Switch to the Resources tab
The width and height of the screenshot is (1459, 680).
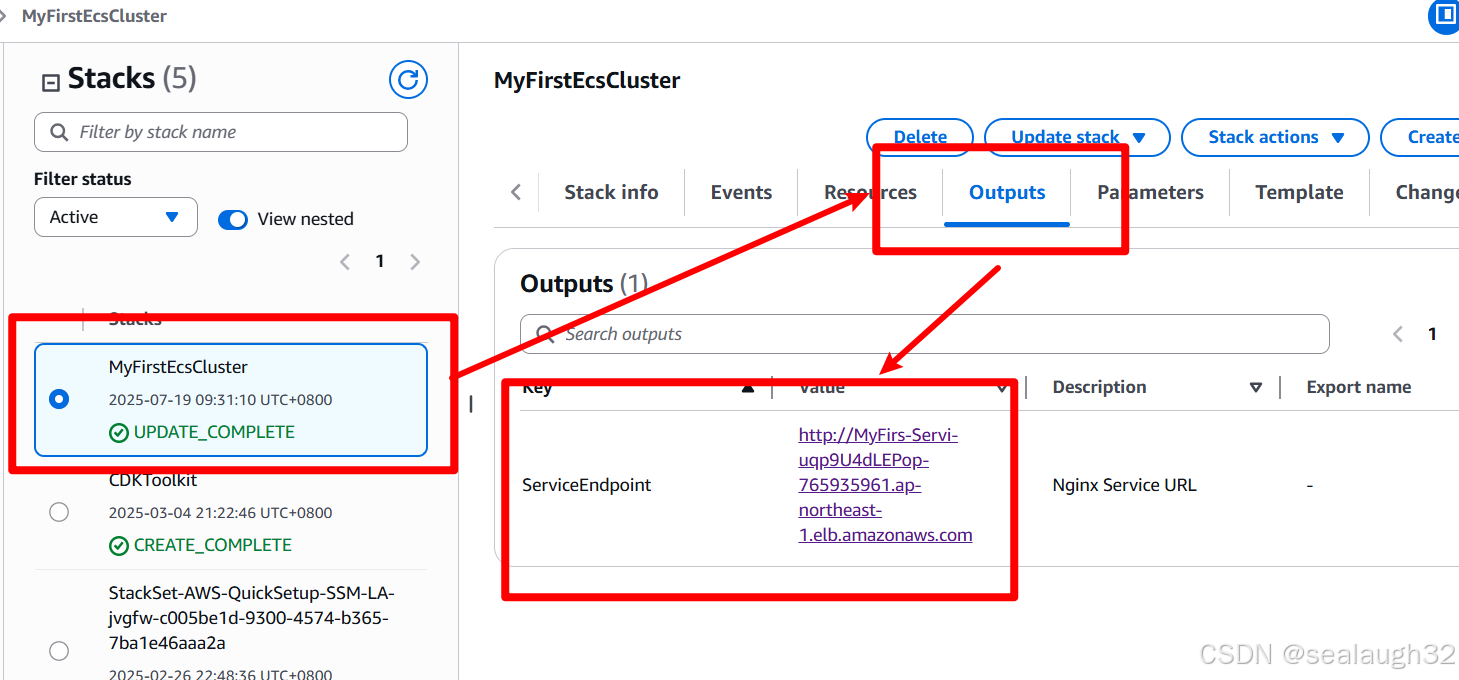click(x=870, y=192)
